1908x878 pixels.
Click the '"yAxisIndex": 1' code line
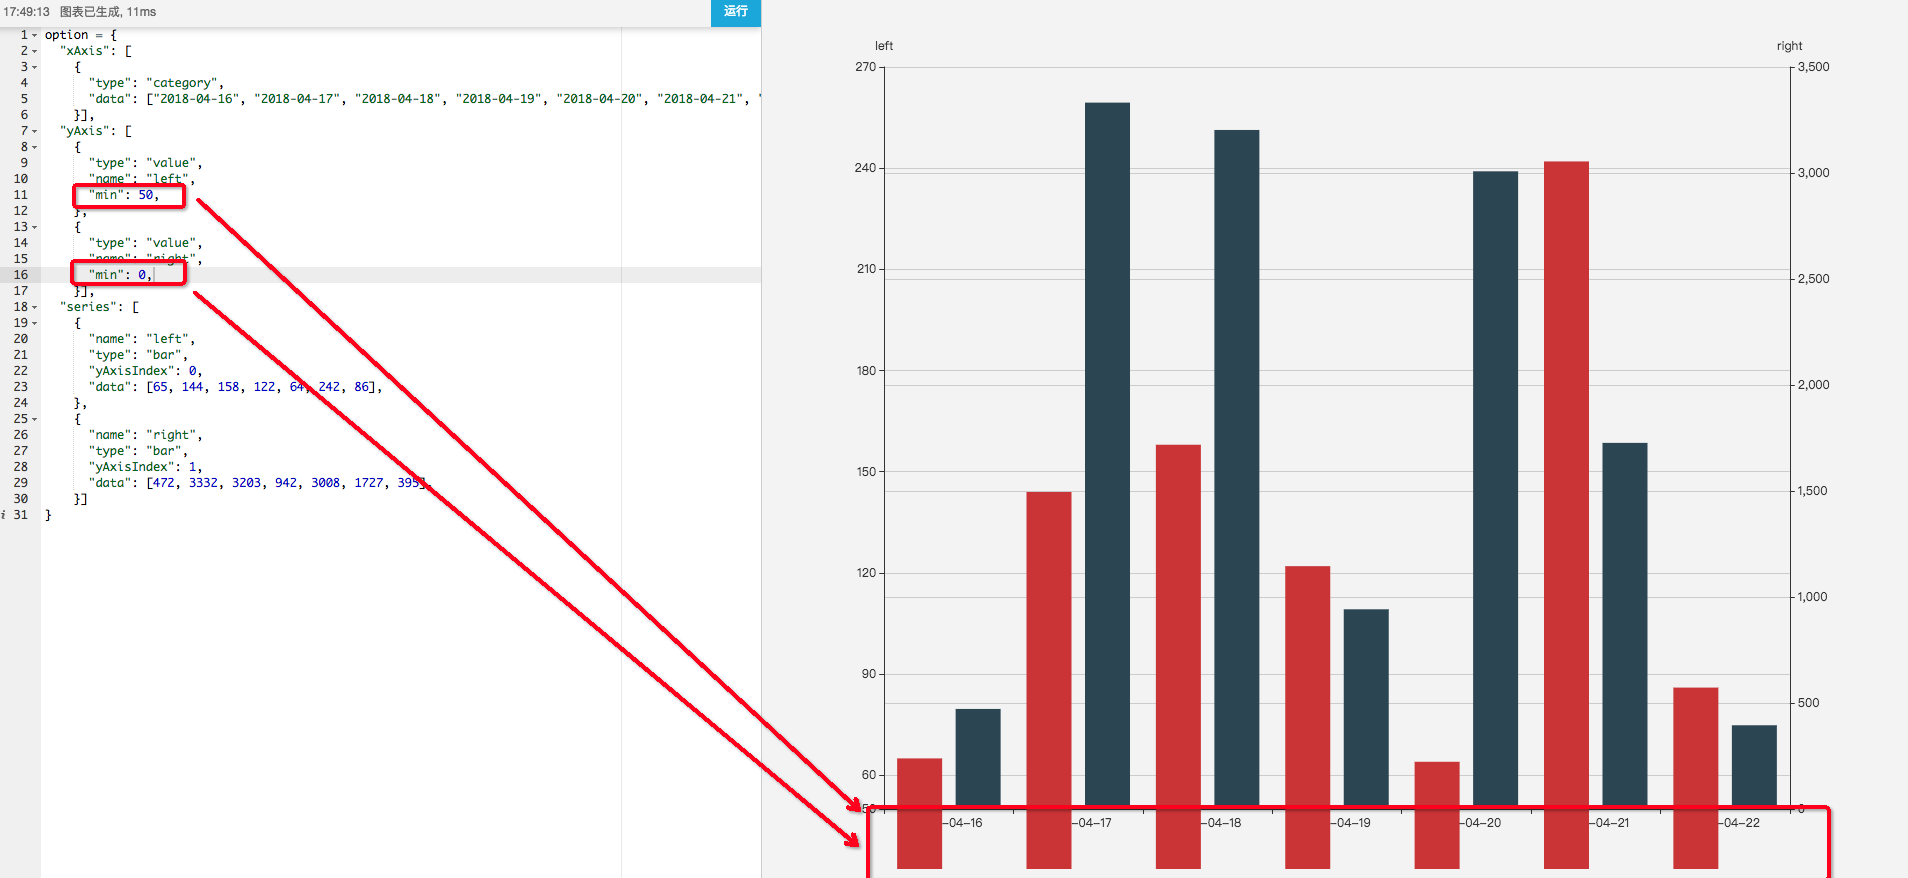coord(146,467)
